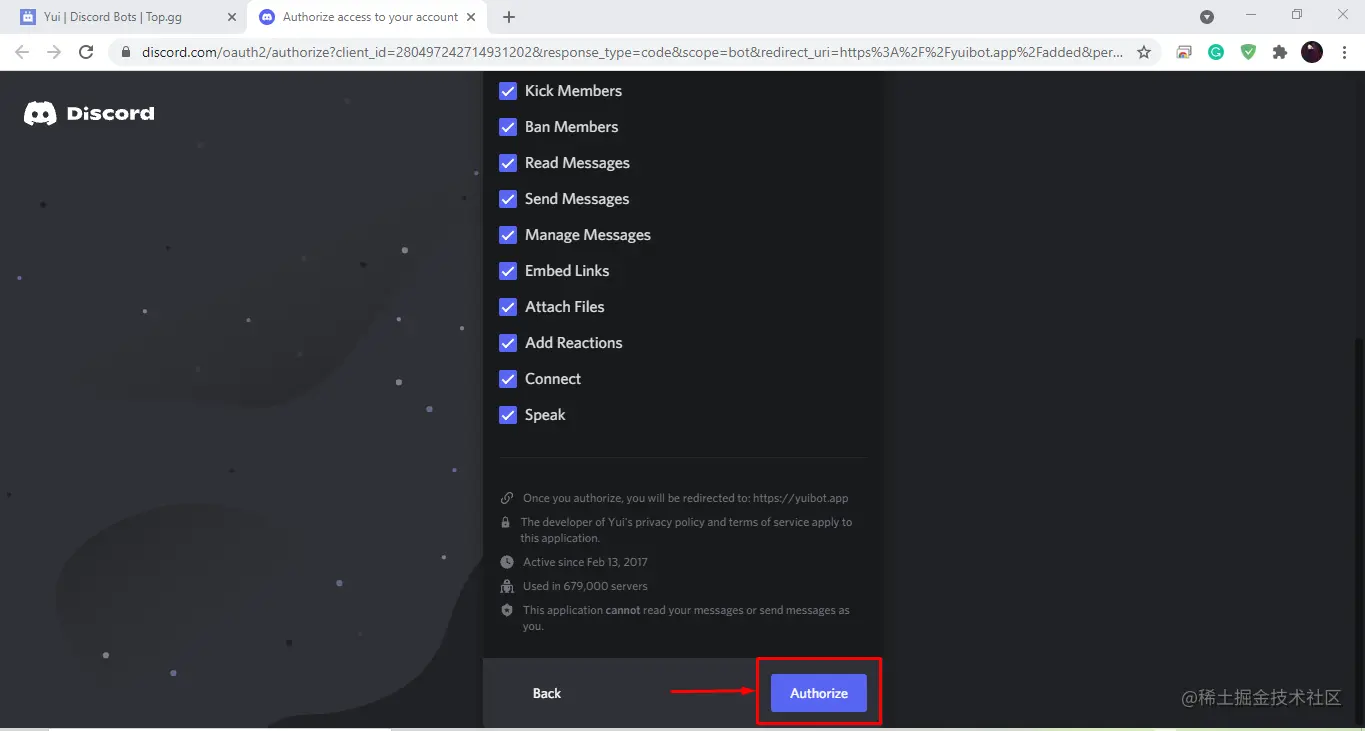Image resolution: width=1365 pixels, height=731 pixels.
Task: Click the redirect notice text yuibot.app
Action: click(686, 498)
